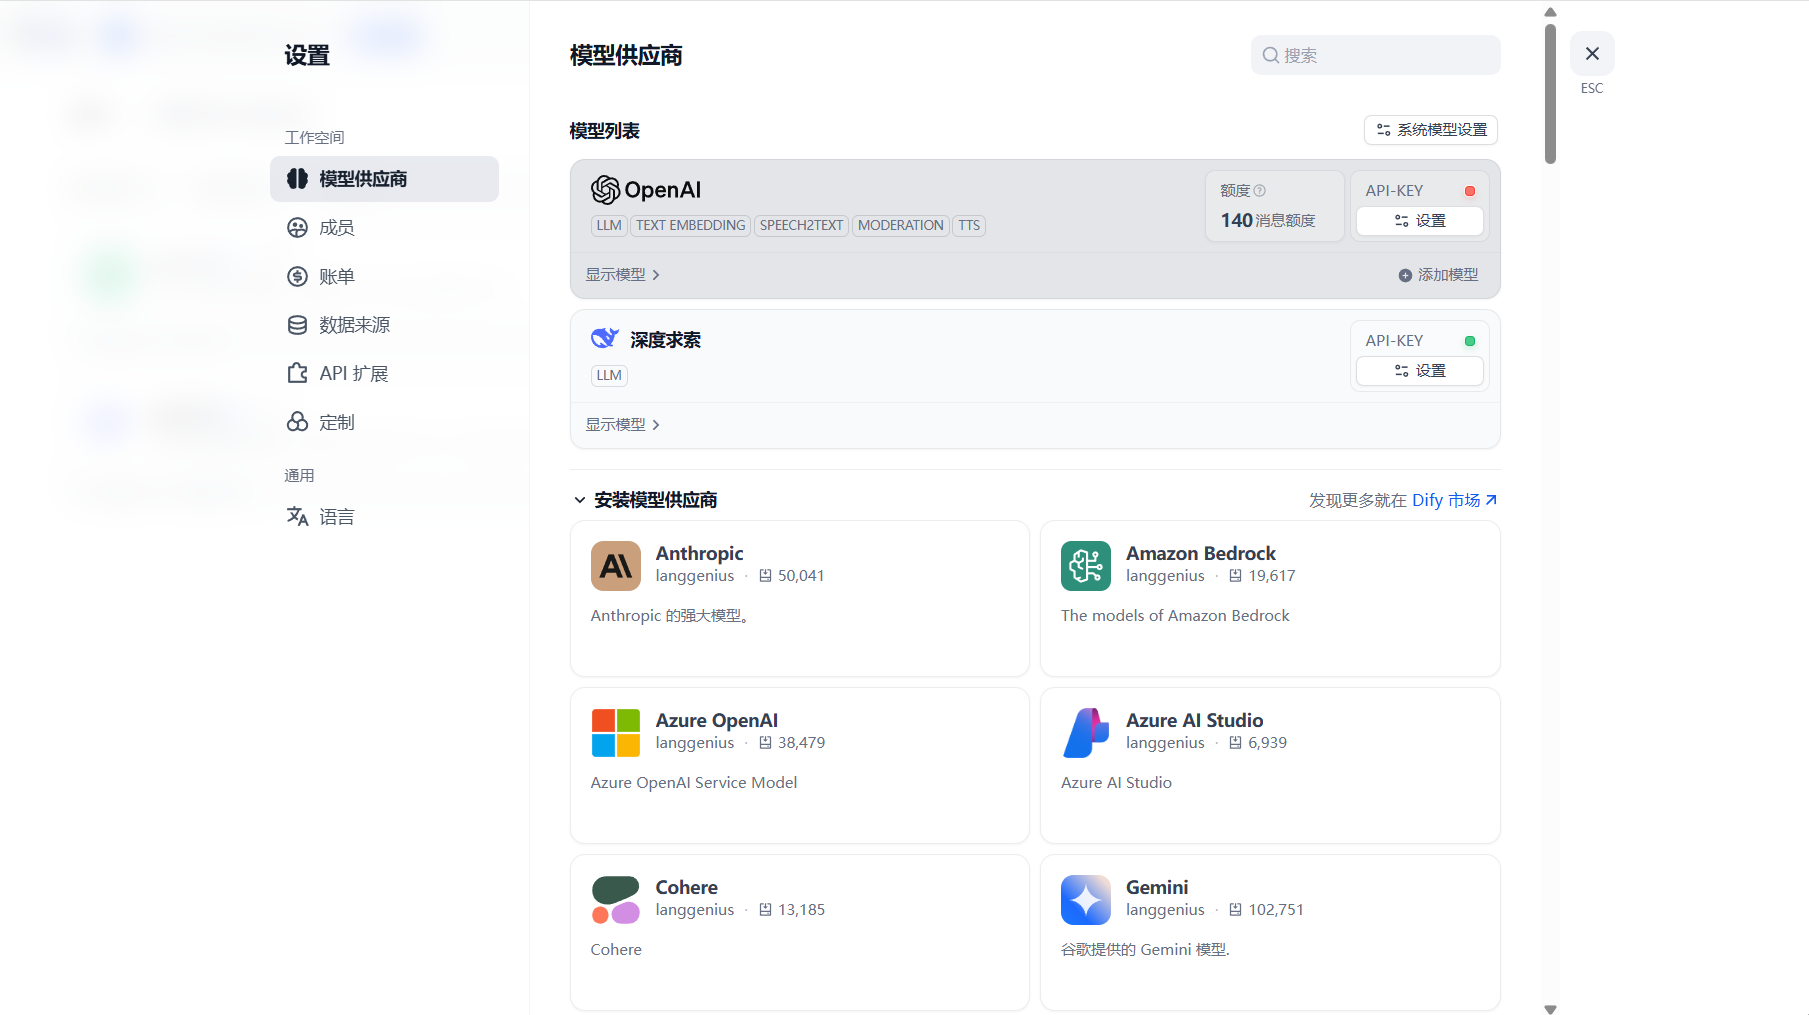Click the LLM tag under 深度求索
The image size is (1809, 1015).
coord(609,376)
